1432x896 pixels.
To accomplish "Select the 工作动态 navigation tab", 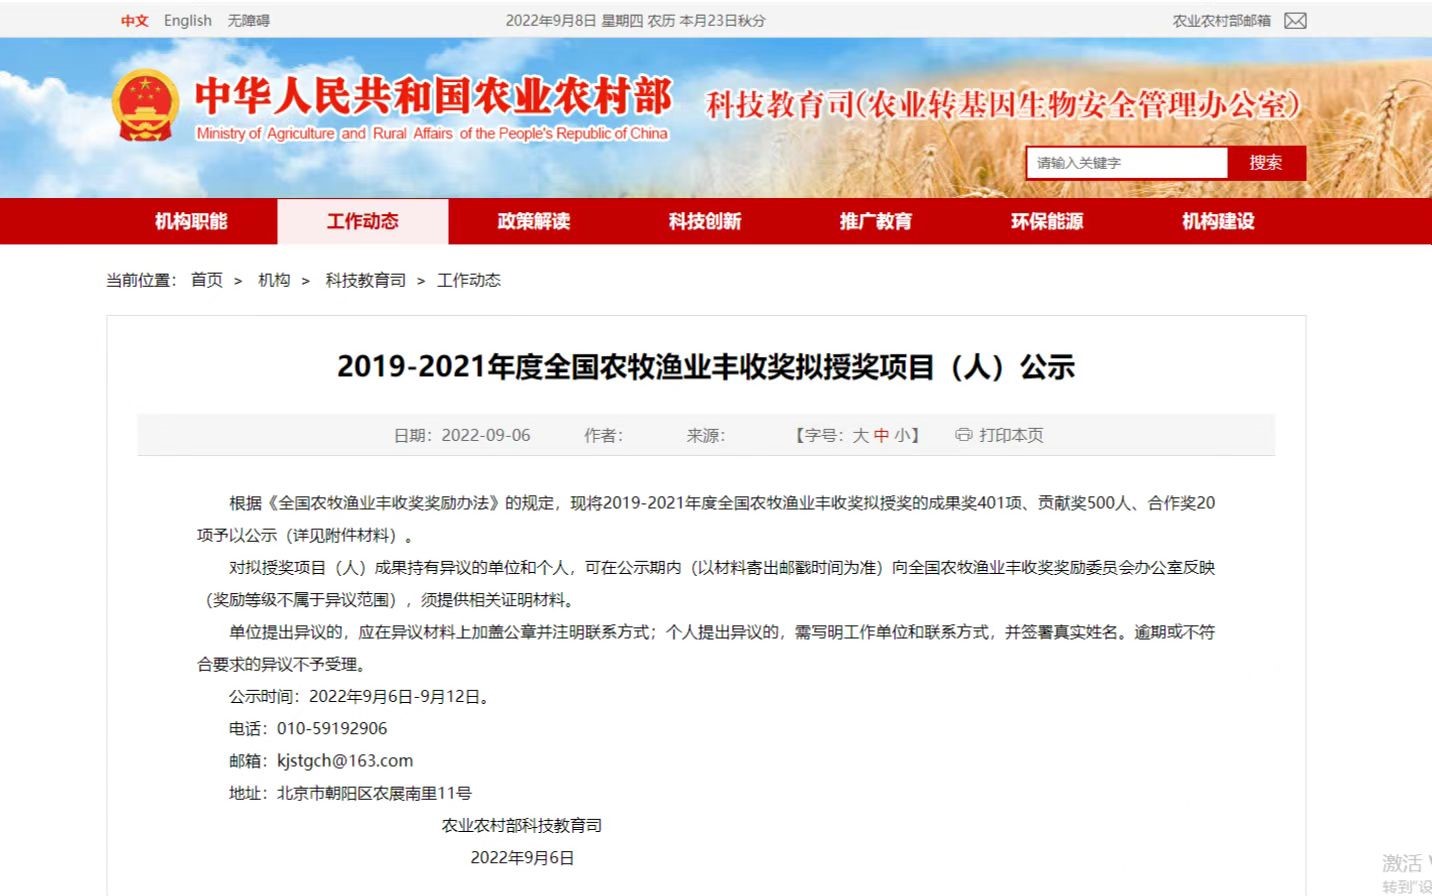I will coord(362,221).
